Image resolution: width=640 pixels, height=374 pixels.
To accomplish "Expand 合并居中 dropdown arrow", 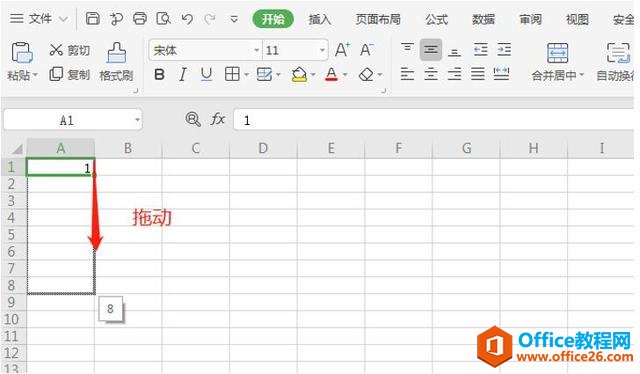I will click(x=582, y=75).
